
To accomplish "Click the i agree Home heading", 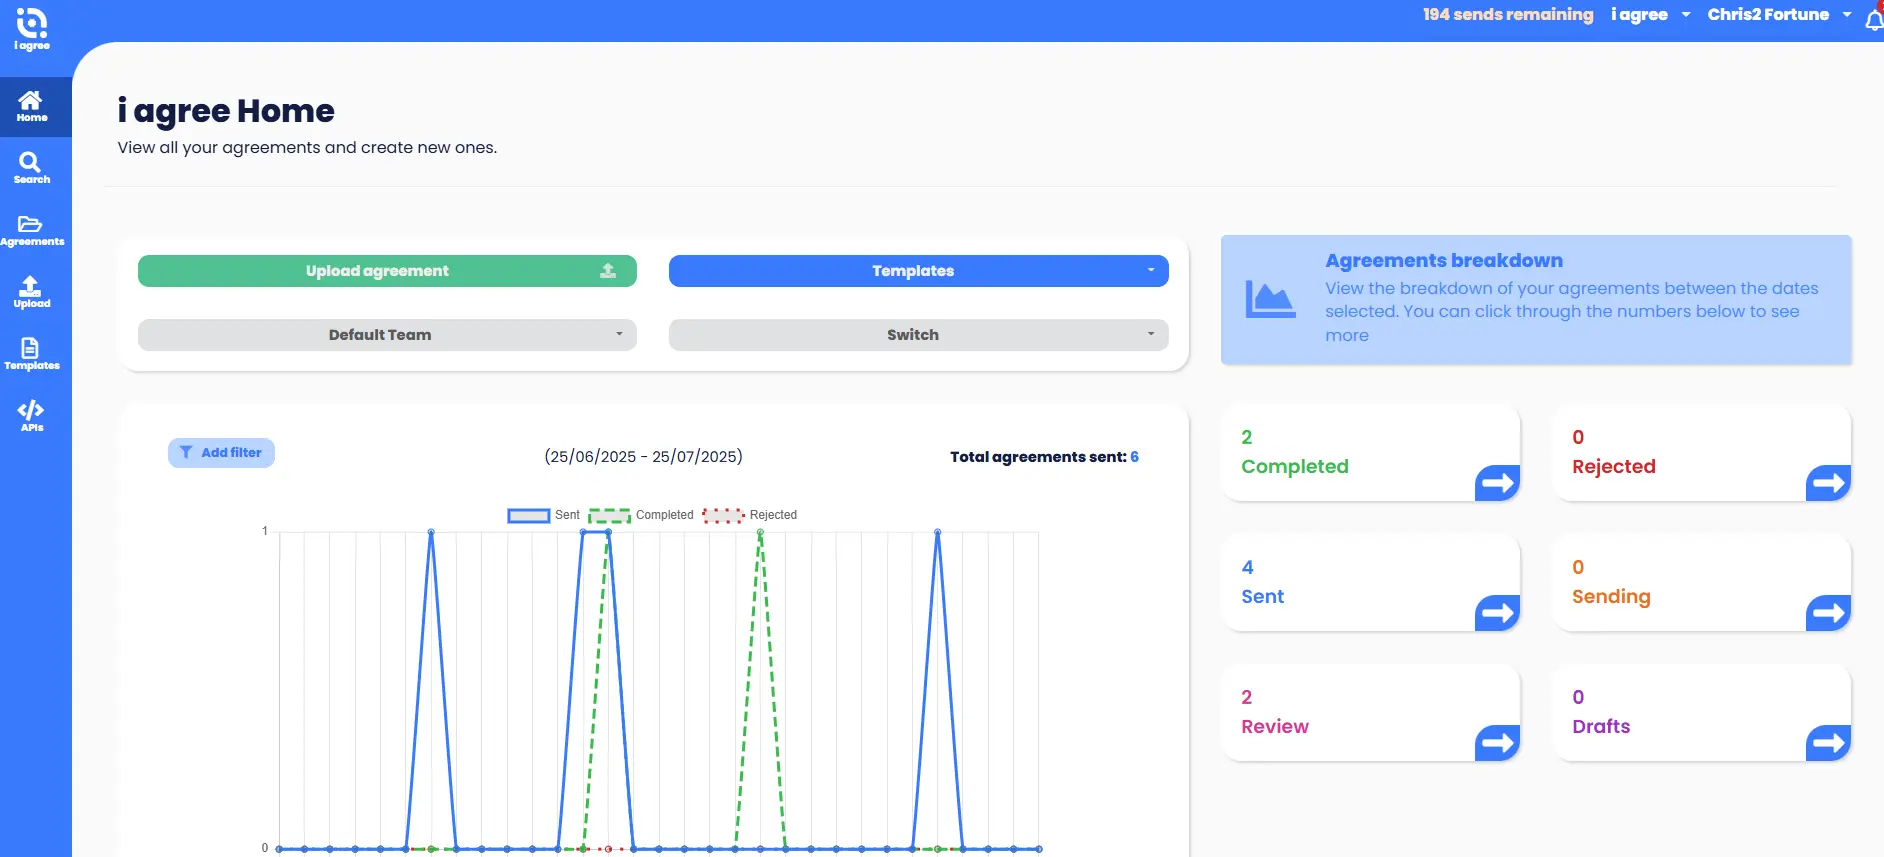I will coord(226,111).
